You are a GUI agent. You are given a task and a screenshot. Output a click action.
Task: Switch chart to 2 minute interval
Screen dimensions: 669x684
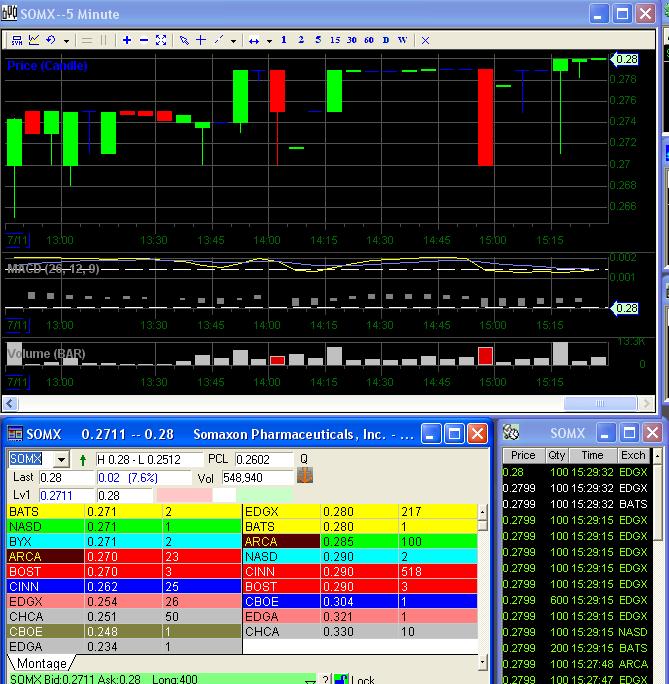pyautogui.click(x=301, y=40)
